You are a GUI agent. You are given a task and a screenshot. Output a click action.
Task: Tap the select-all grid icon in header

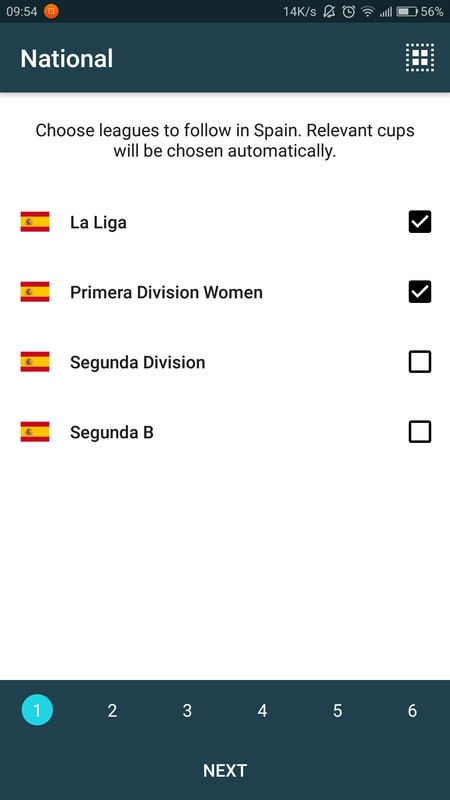pyautogui.click(x=420, y=57)
